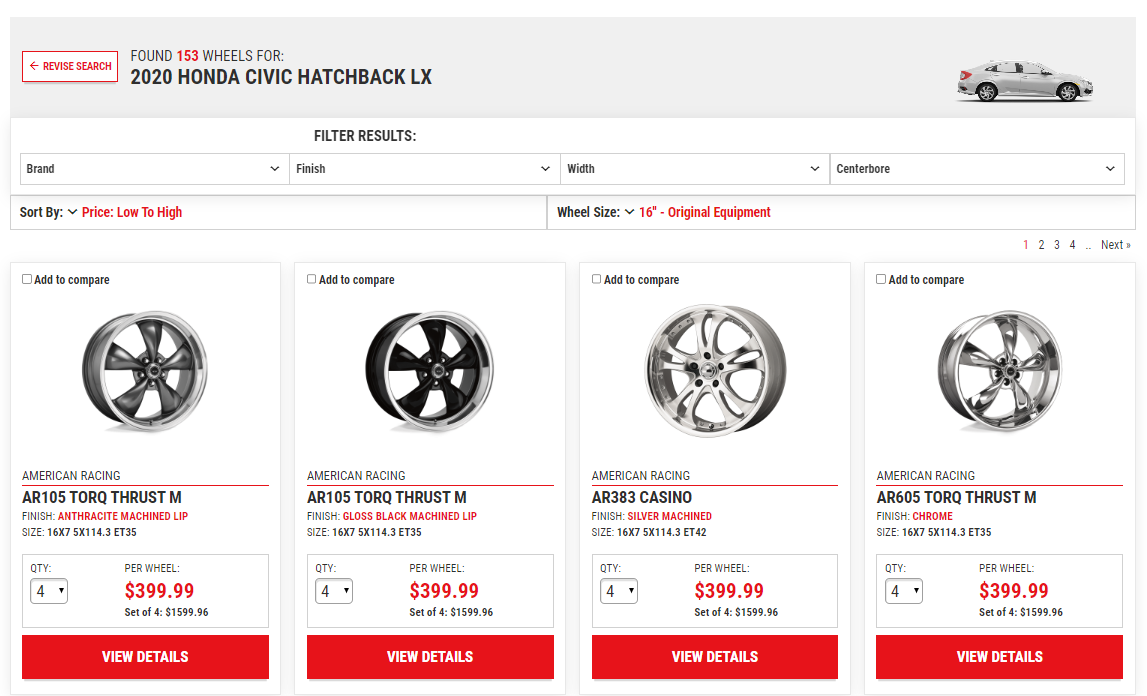Change the Wheel Size 16" Original Equipment option
The width and height of the screenshot is (1147, 696).
tap(704, 212)
